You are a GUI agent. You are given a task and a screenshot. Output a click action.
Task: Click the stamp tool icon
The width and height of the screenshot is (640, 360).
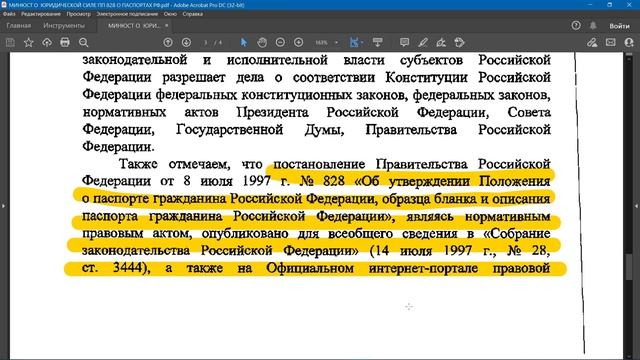459,42
